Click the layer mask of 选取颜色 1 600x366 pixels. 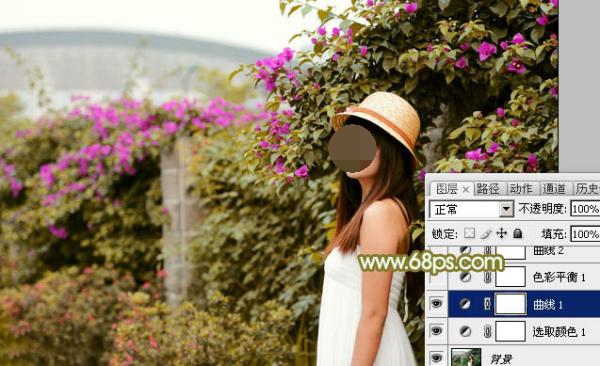coord(510,332)
